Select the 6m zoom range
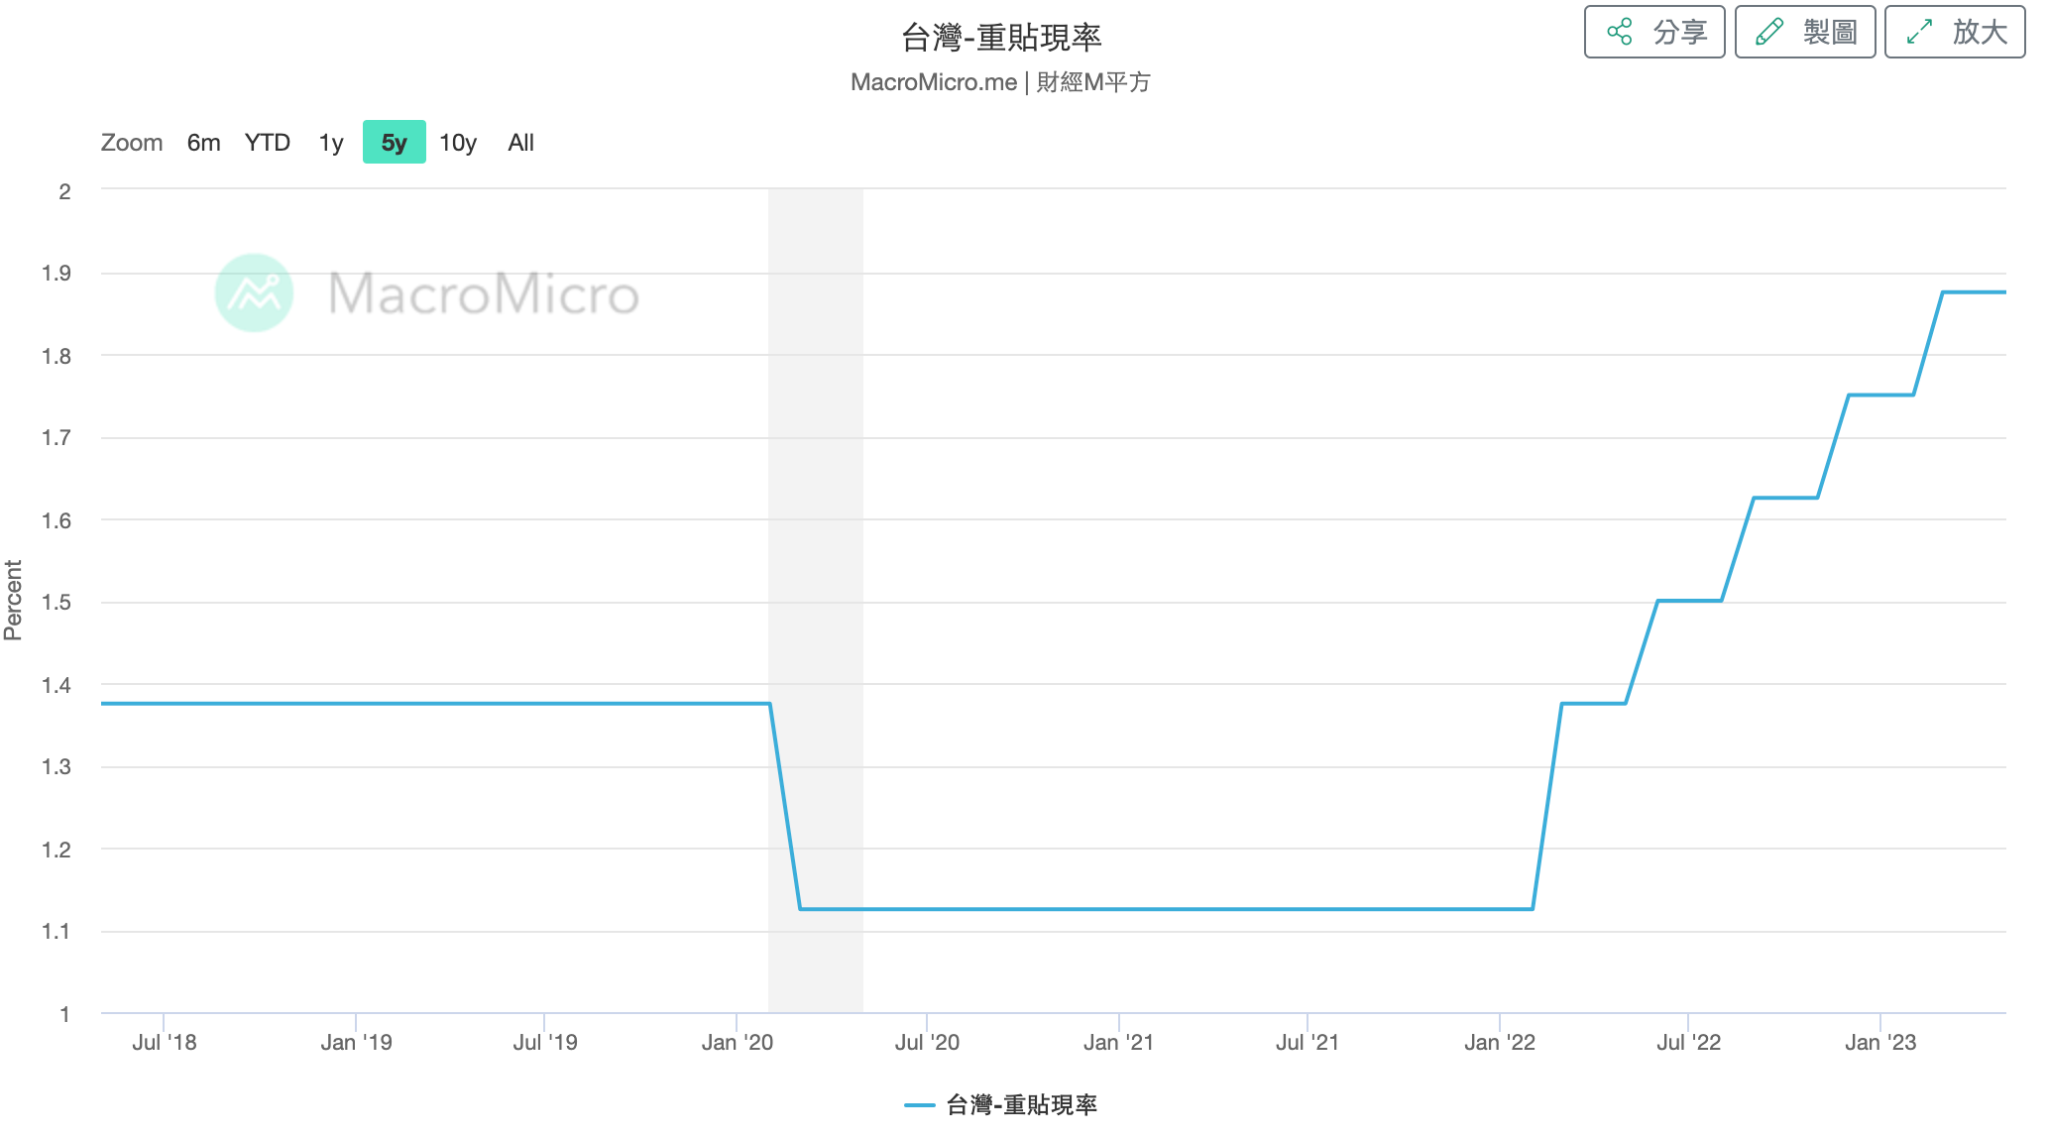This screenshot has height=1138, width=2048. (x=203, y=142)
